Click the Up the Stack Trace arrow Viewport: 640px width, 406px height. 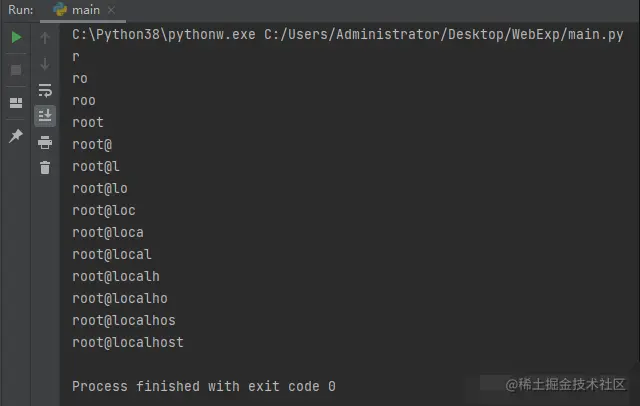(45, 37)
